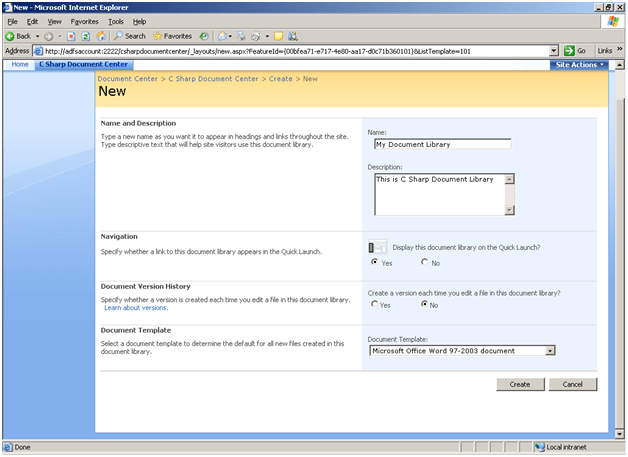628x457 pixels.
Task: Expand the Site Actions menu
Action: (x=579, y=65)
